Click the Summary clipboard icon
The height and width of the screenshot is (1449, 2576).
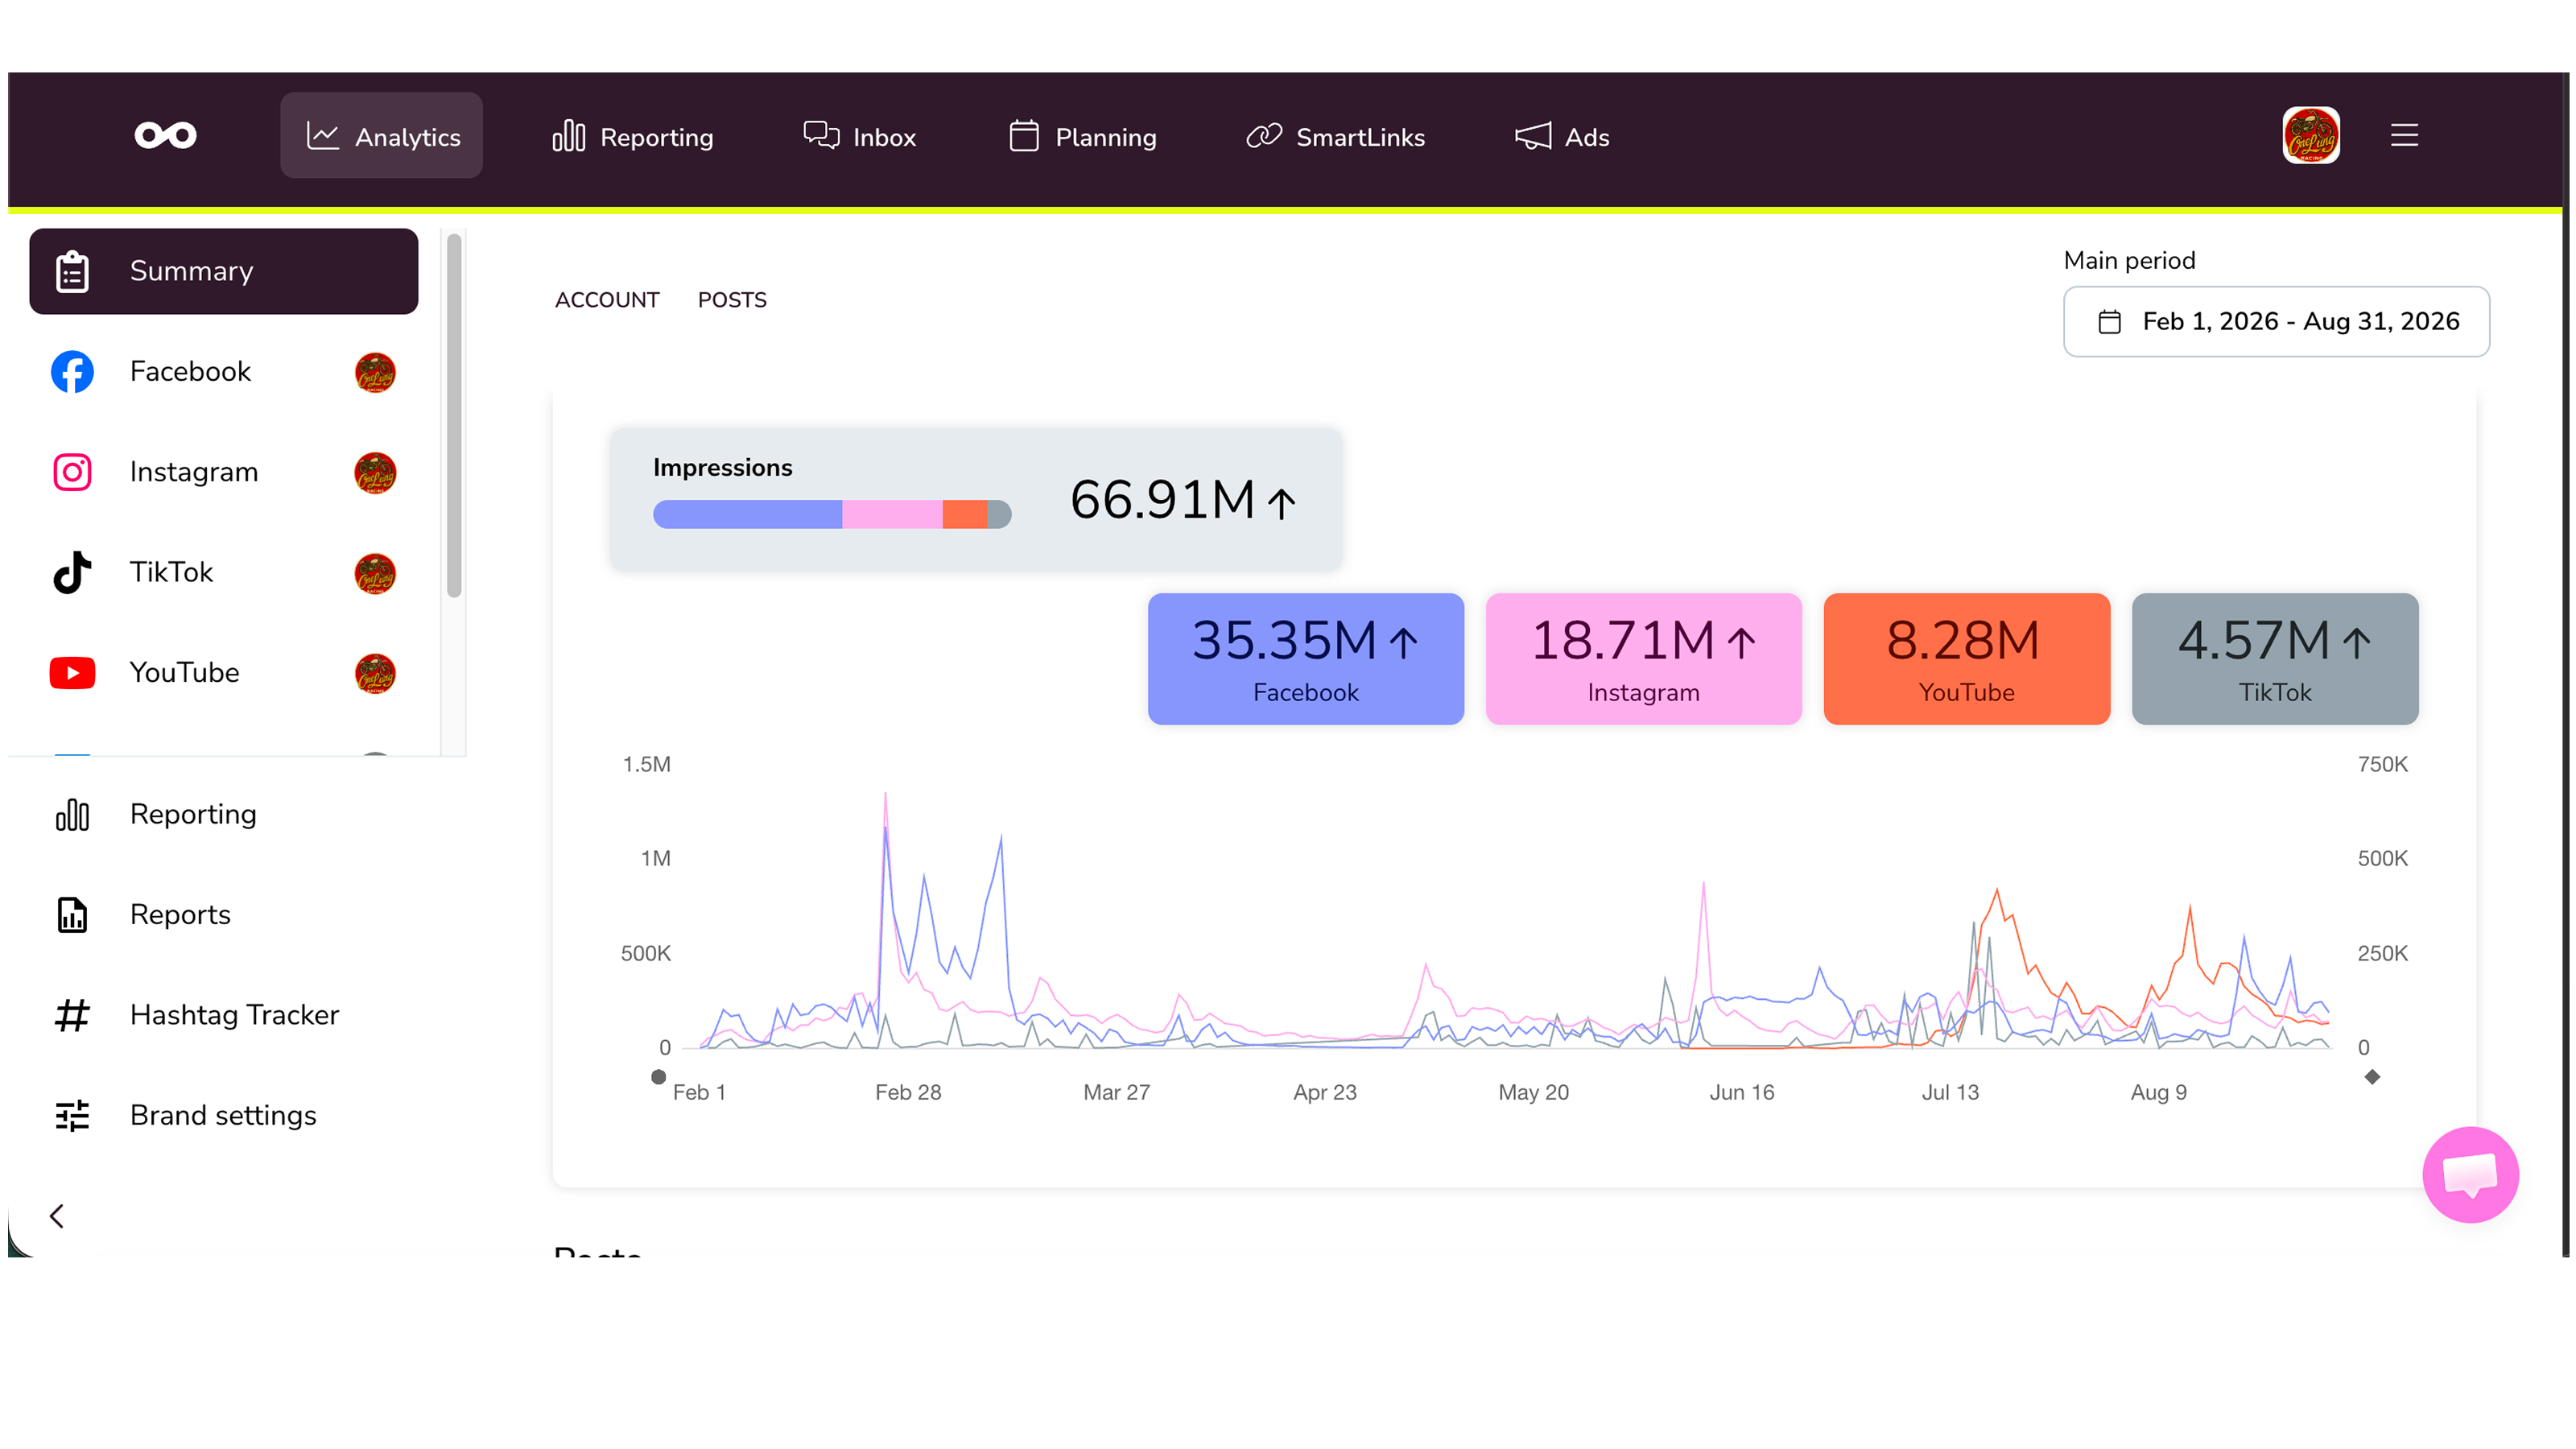click(72, 271)
